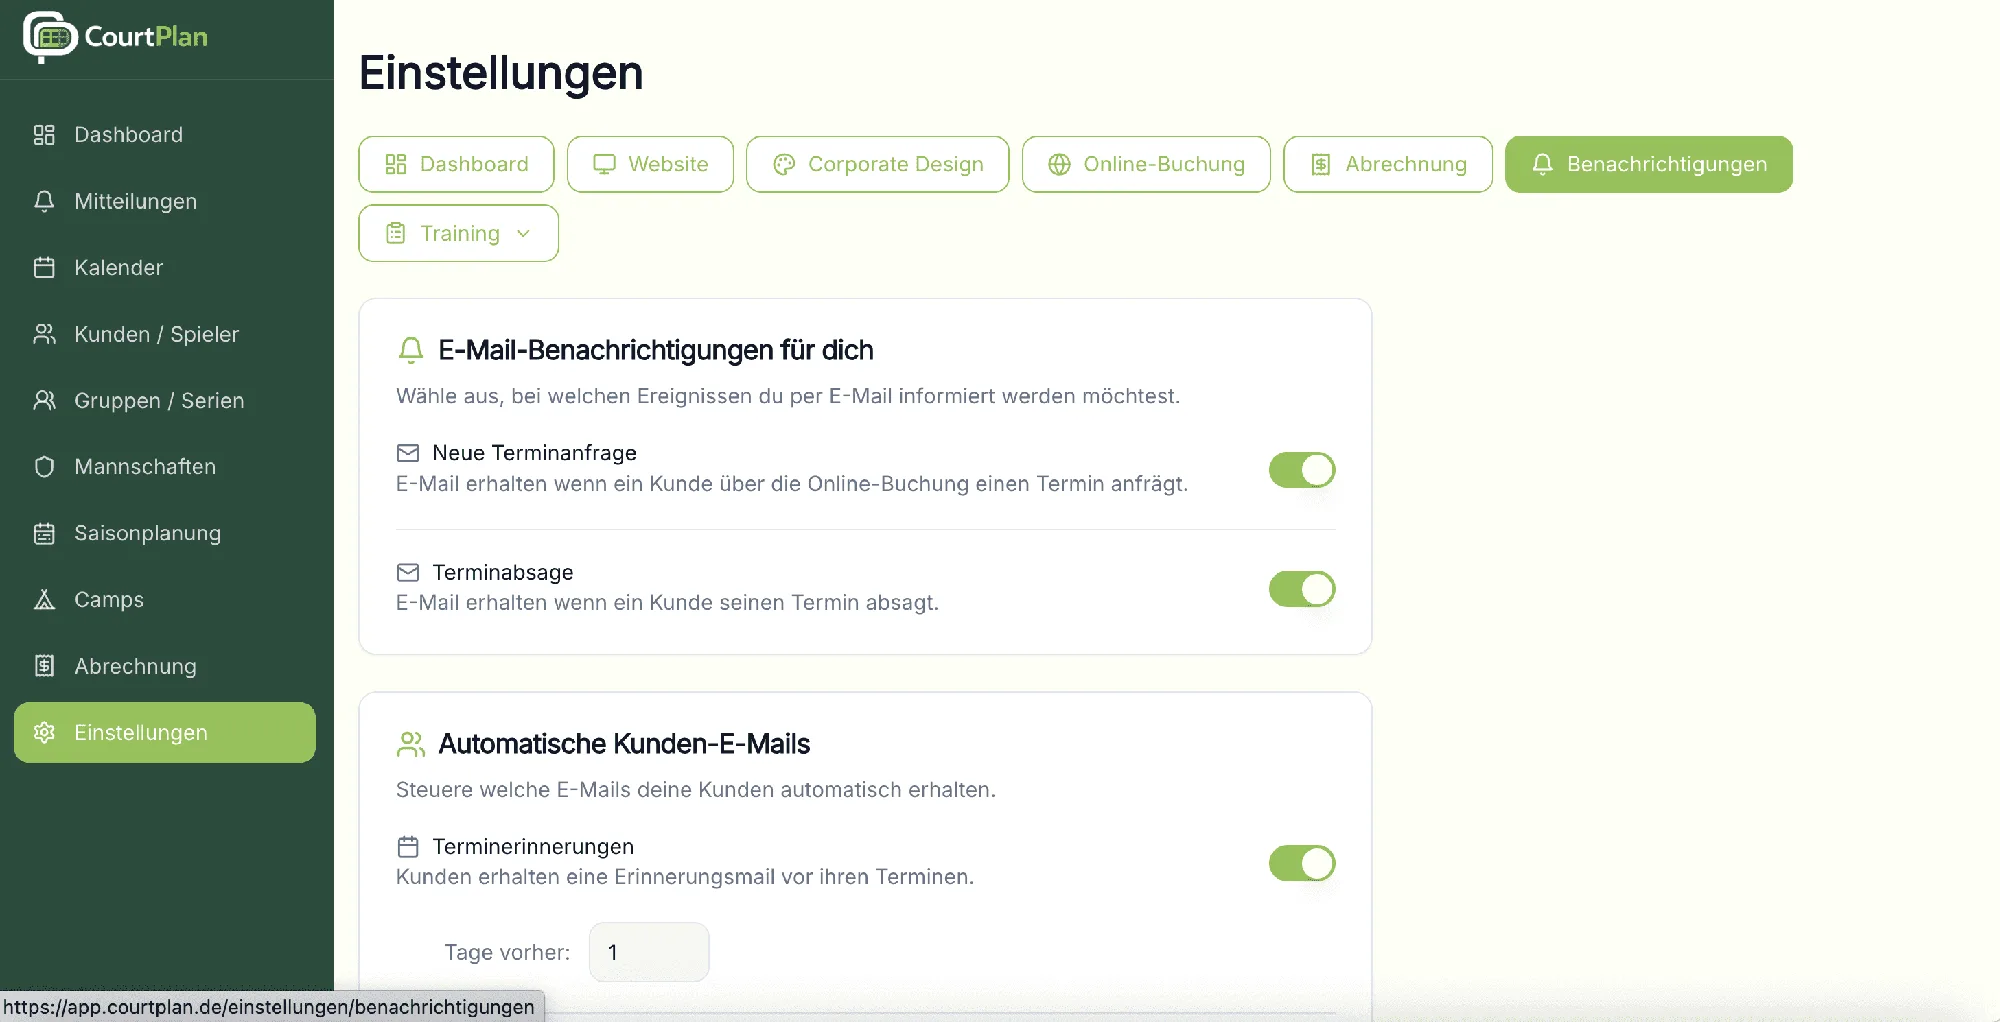Click the receipt icon for sidebar Abrechnung
Viewport: 2000px width, 1022px height.
click(44, 666)
